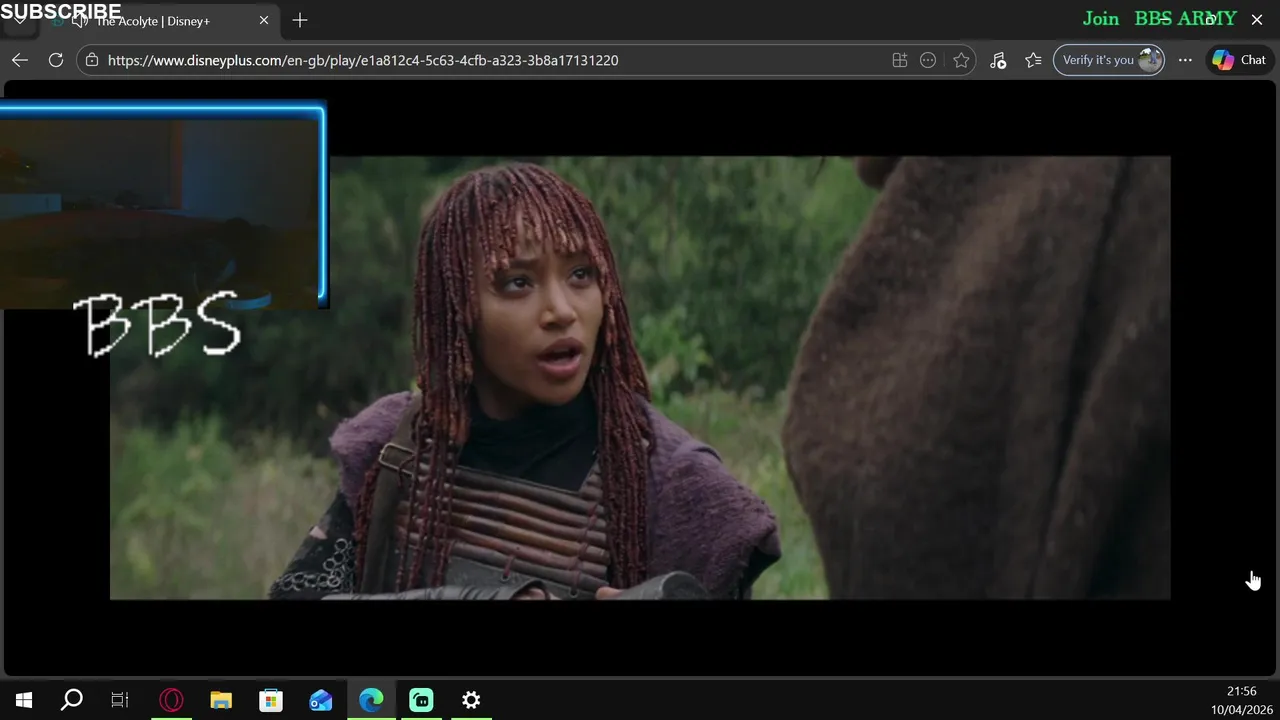Open Outlook from taskbar

[321, 700]
